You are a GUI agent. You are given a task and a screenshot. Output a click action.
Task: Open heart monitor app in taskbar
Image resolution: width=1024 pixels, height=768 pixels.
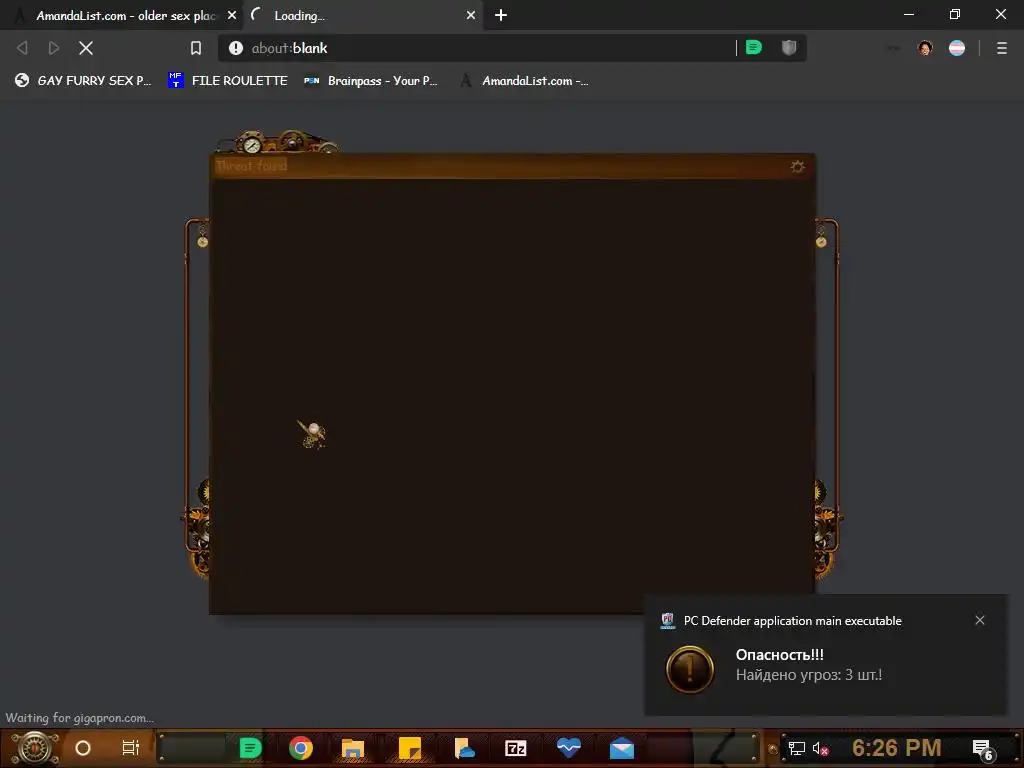[569, 747]
